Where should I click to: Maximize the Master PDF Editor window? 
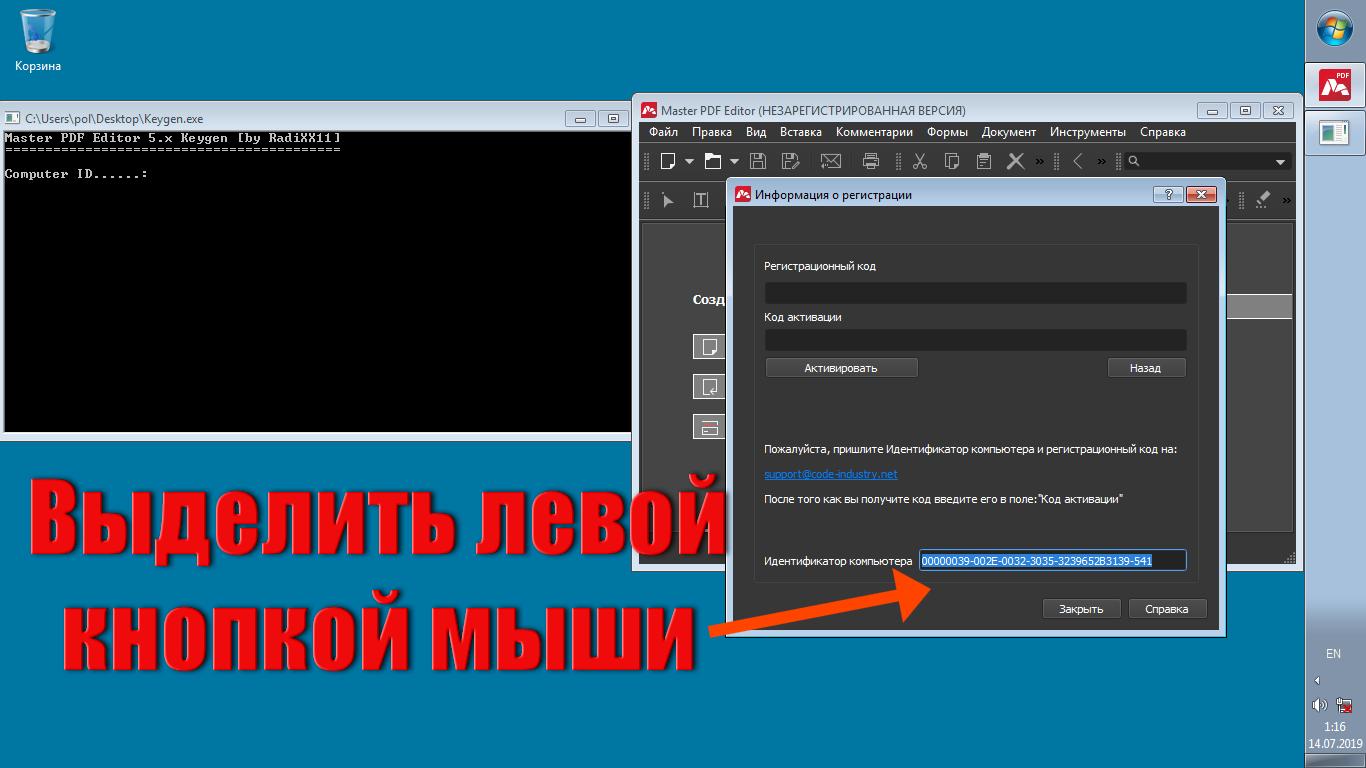1245,111
